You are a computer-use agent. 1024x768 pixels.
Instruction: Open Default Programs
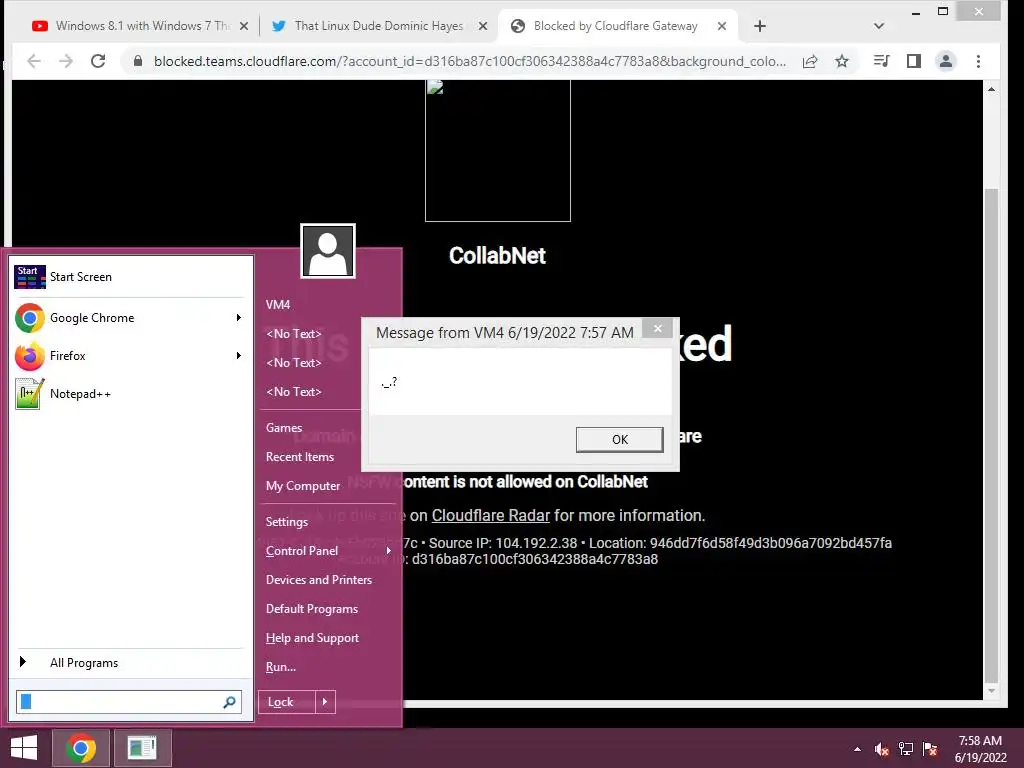[x=312, y=609]
